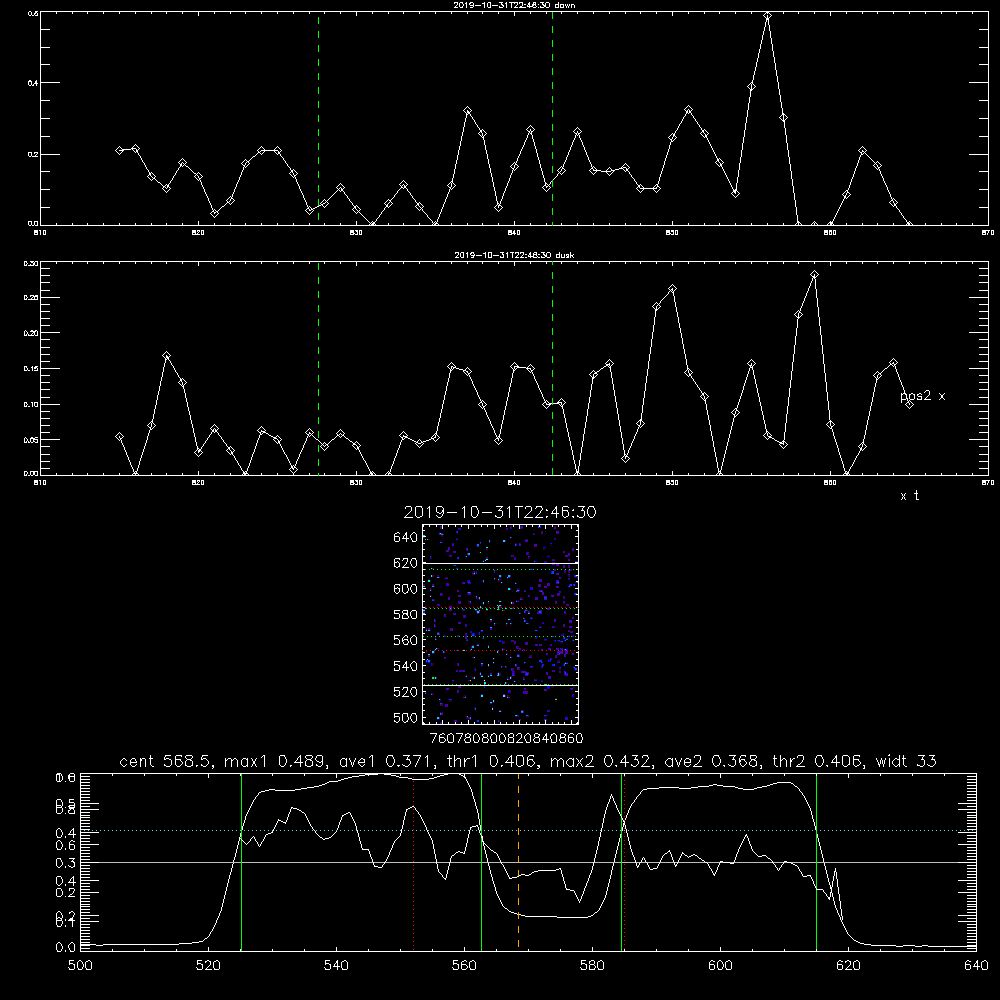Click the '0.0' y-axis label of bottom plot

tap(65, 948)
